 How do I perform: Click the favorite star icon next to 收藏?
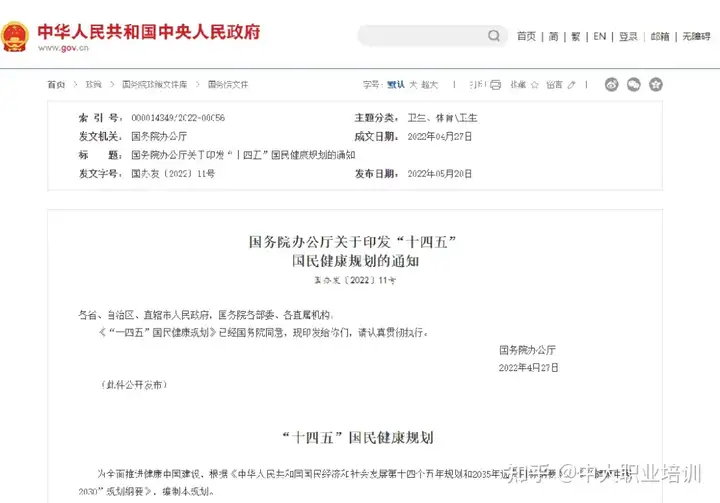point(534,85)
